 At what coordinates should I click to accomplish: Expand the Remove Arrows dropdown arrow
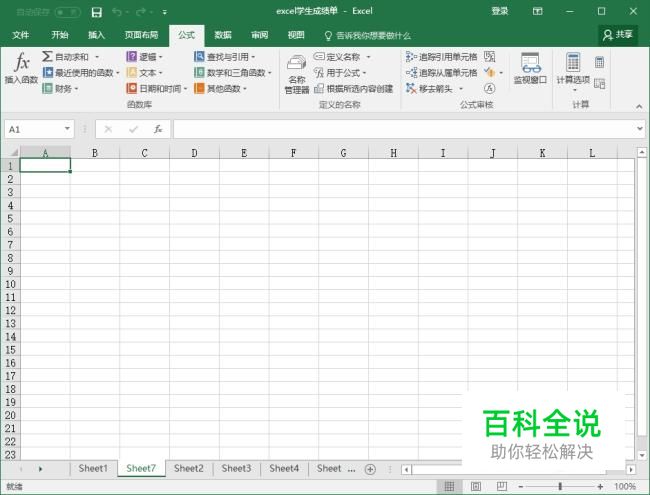pyautogui.click(x=461, y=89)
